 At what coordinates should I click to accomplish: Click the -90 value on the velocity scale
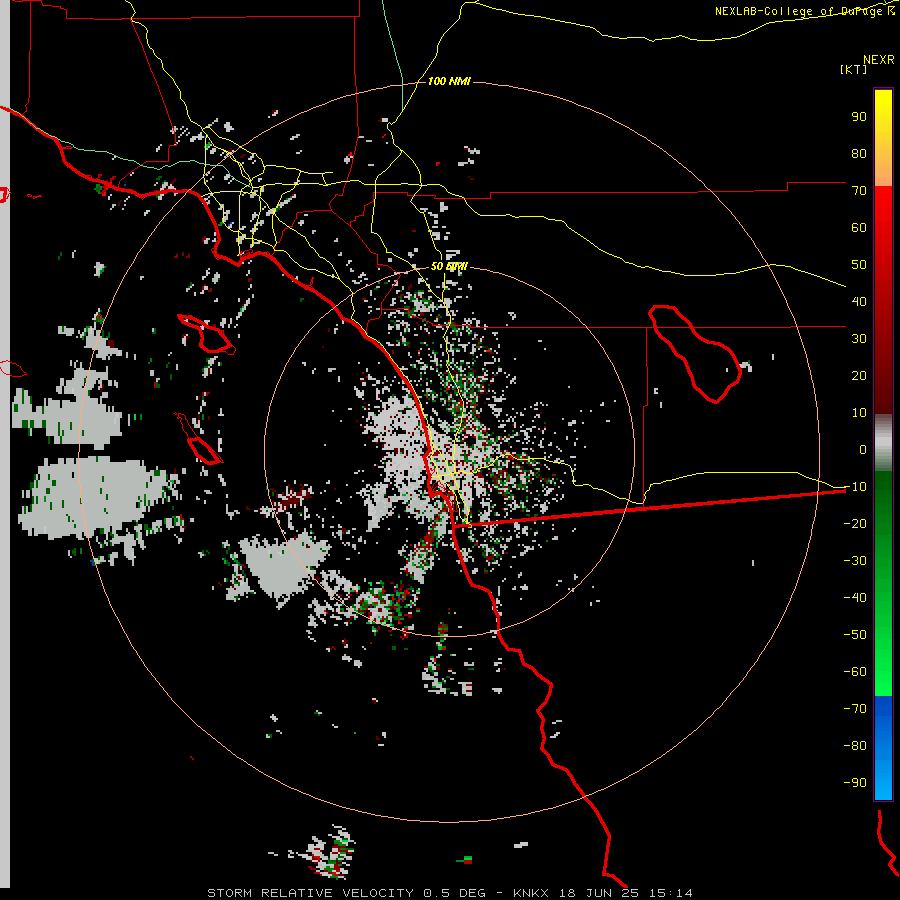point(855,783)
